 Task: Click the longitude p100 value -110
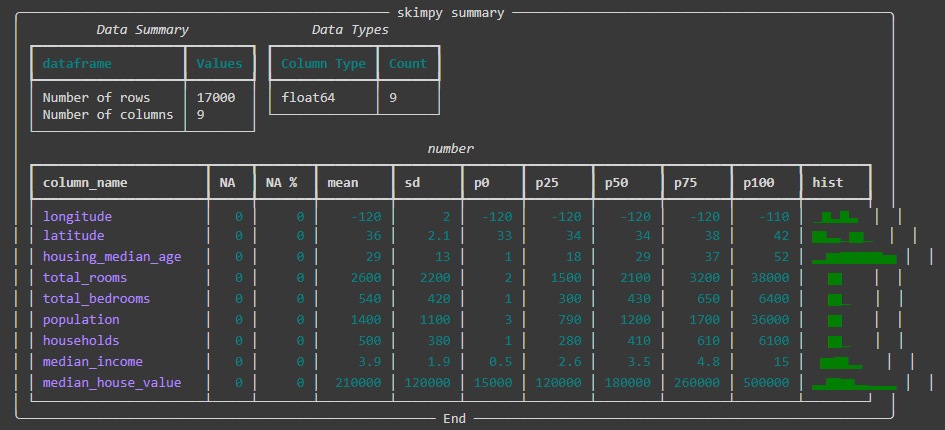coord(774,217)
